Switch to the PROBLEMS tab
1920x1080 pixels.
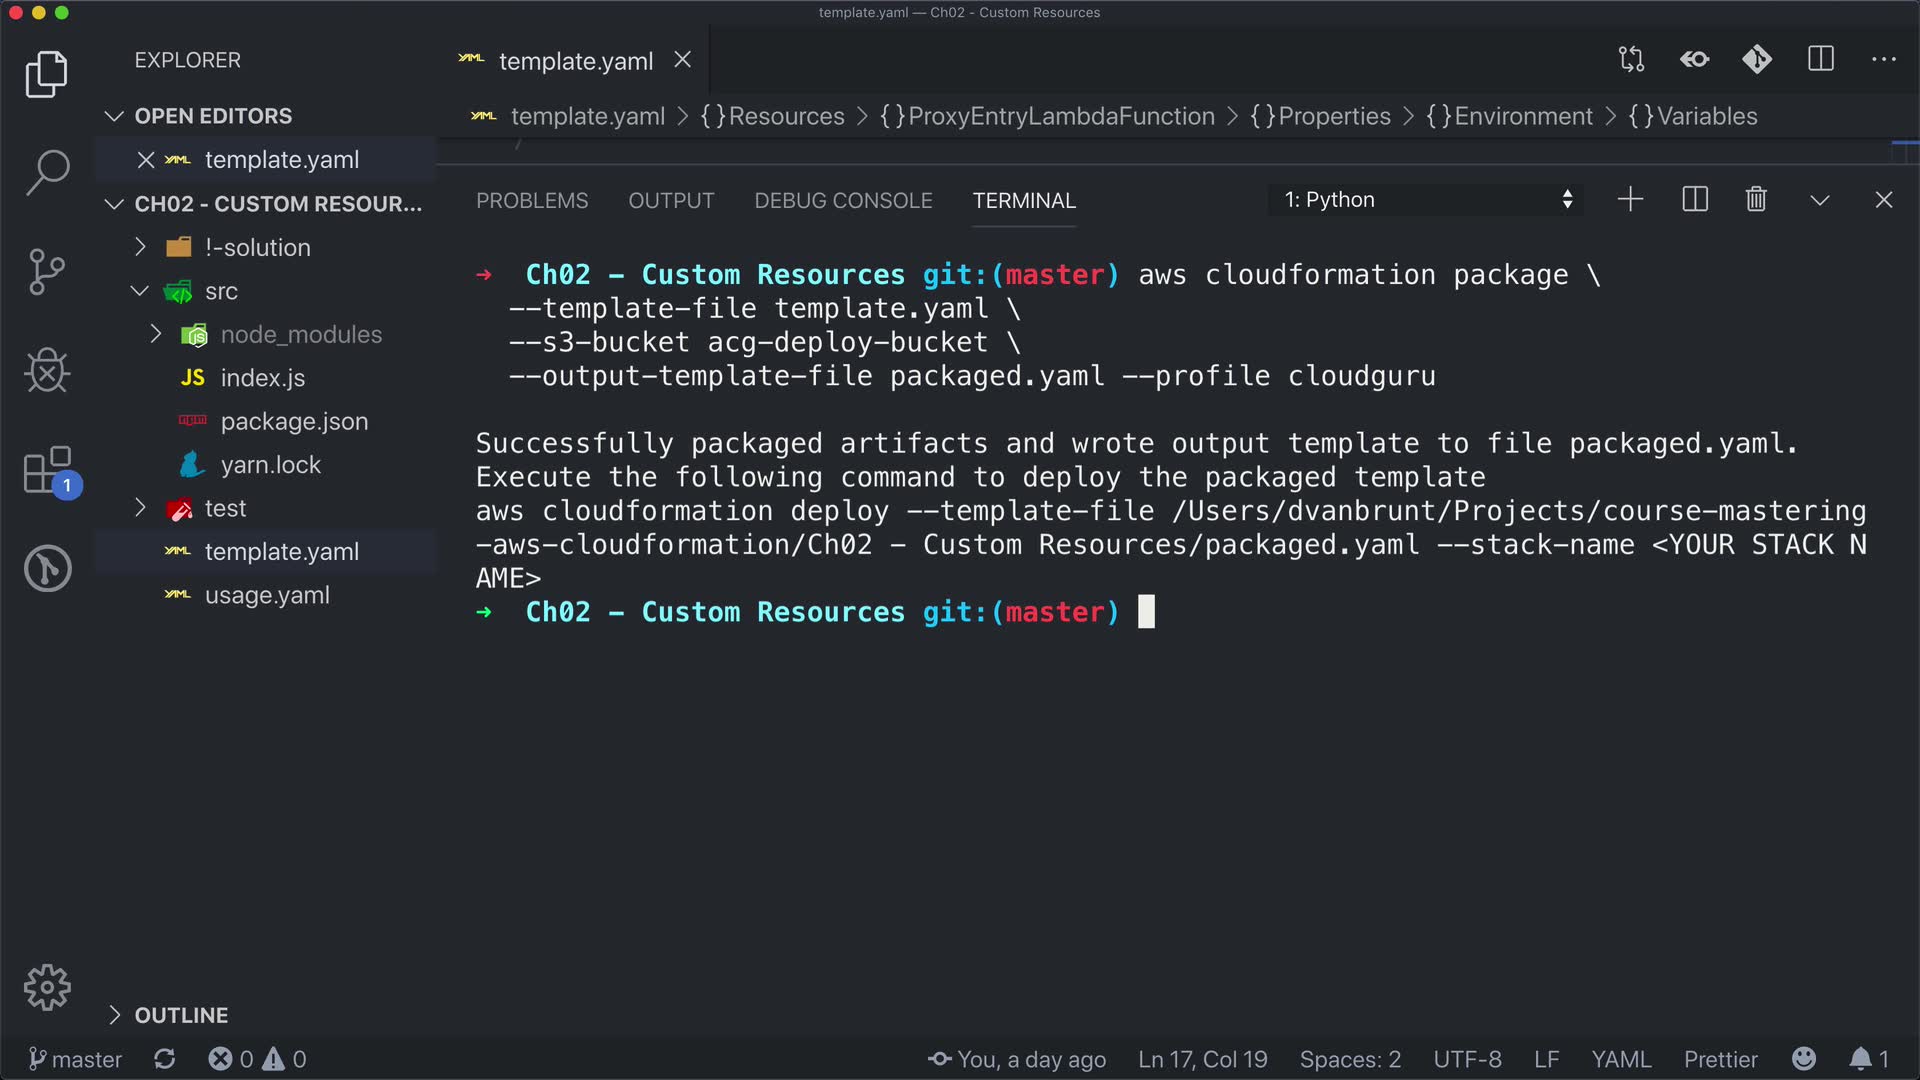click(532, 201)
